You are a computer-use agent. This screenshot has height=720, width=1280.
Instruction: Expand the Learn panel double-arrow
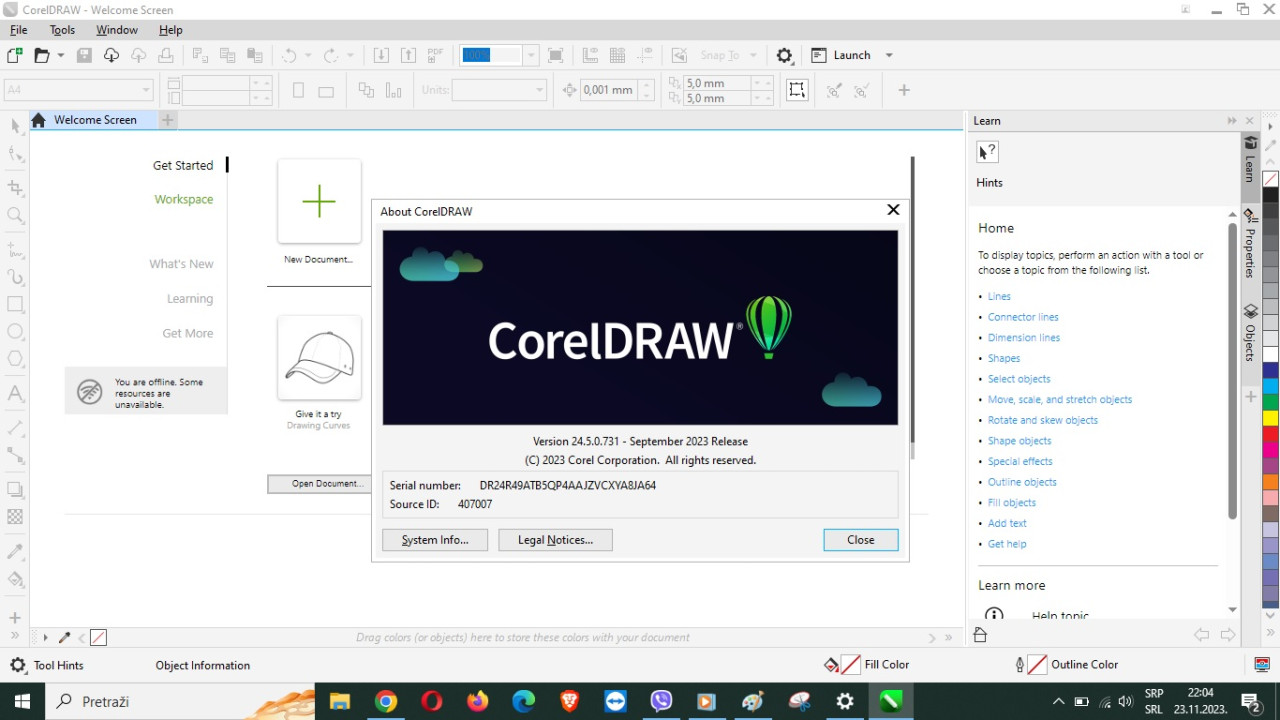[1232, 121]
